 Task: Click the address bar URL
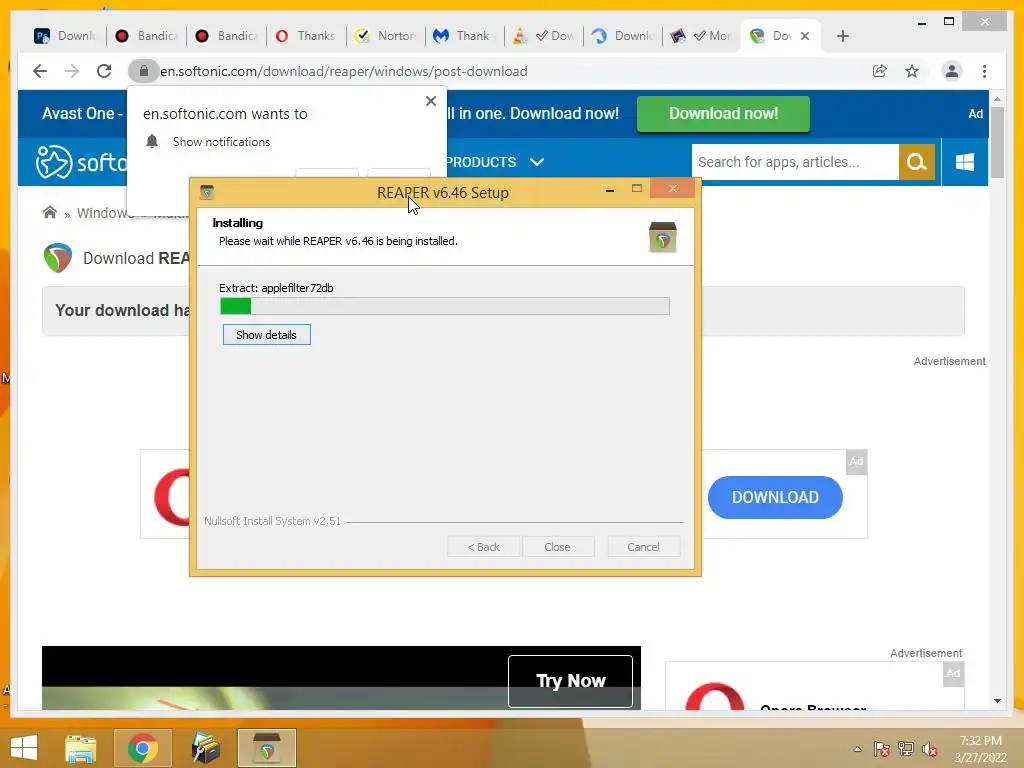click(344, 71)
